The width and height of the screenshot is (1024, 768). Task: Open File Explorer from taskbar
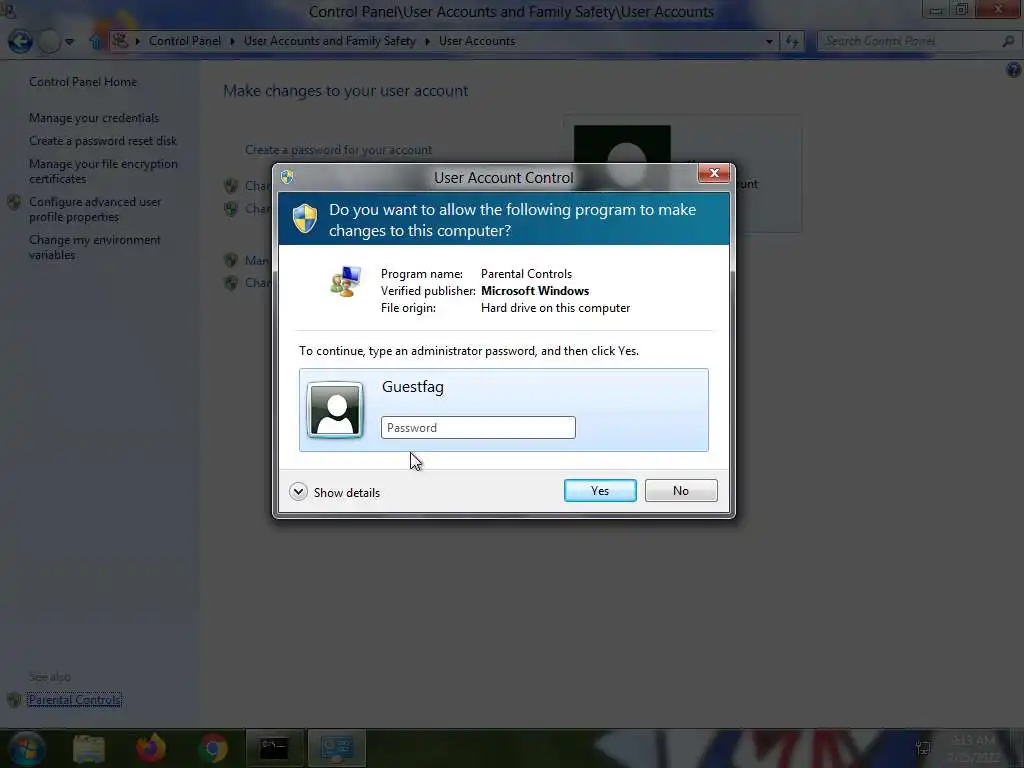[x=89, y=748]
